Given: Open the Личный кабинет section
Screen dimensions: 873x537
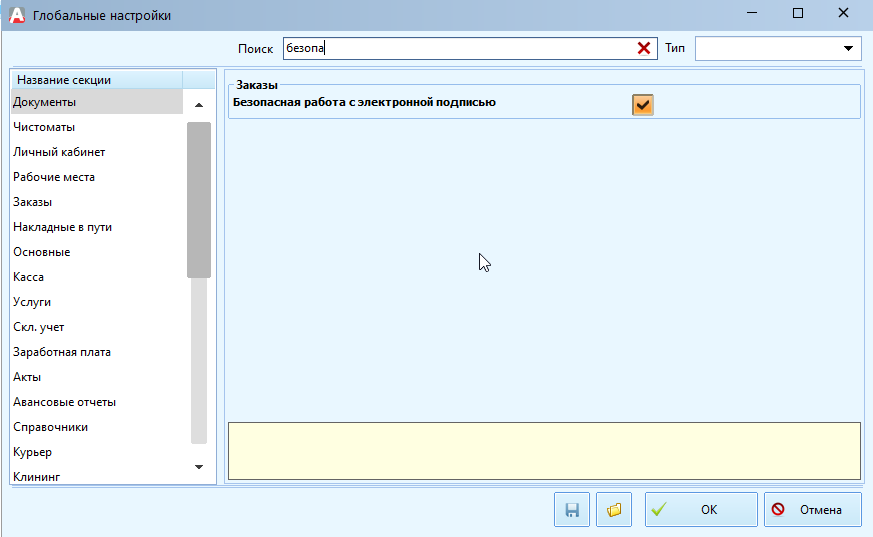Looking at the screenshot, I should point(59,152).
